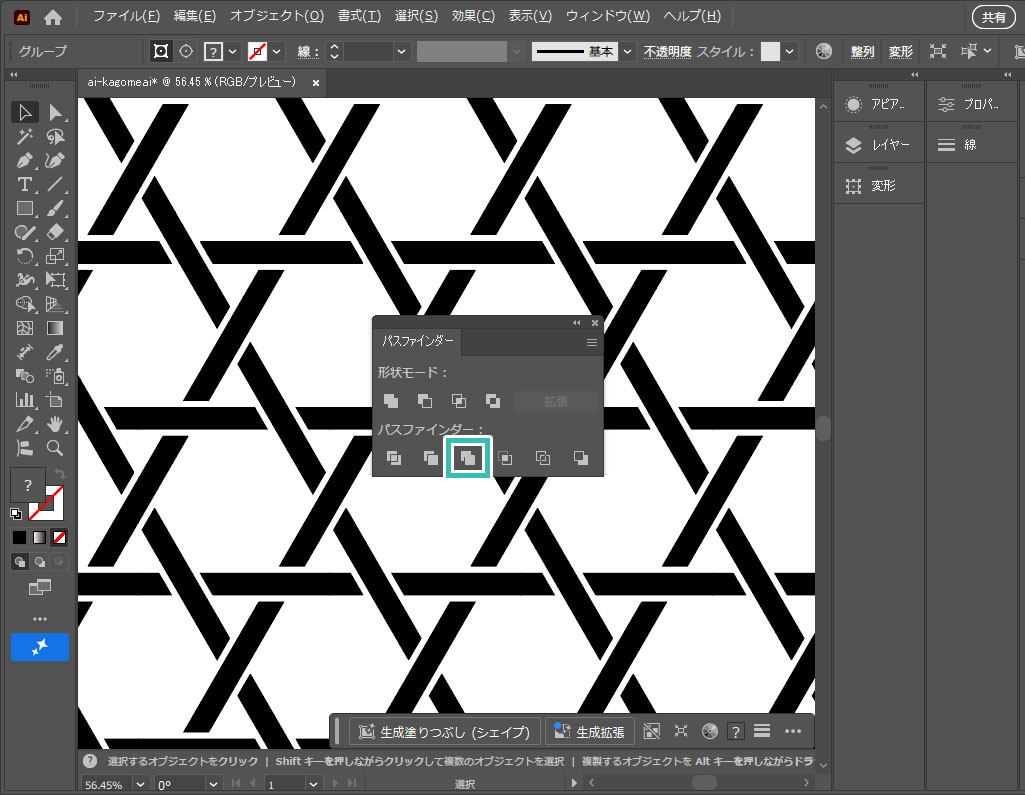Image resolution: width=1025 pixels, height=795 pixels.
Task: Click the Fill color swatch in toolbox
Action: click(x=28, y=485)
